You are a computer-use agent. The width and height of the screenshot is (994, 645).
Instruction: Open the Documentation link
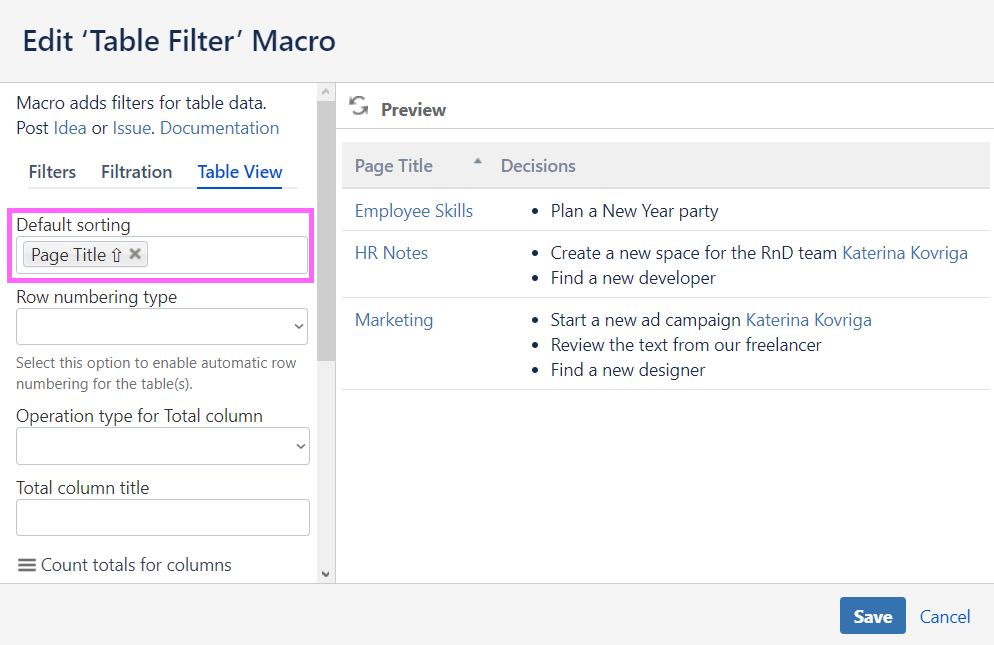coord(219,128)
